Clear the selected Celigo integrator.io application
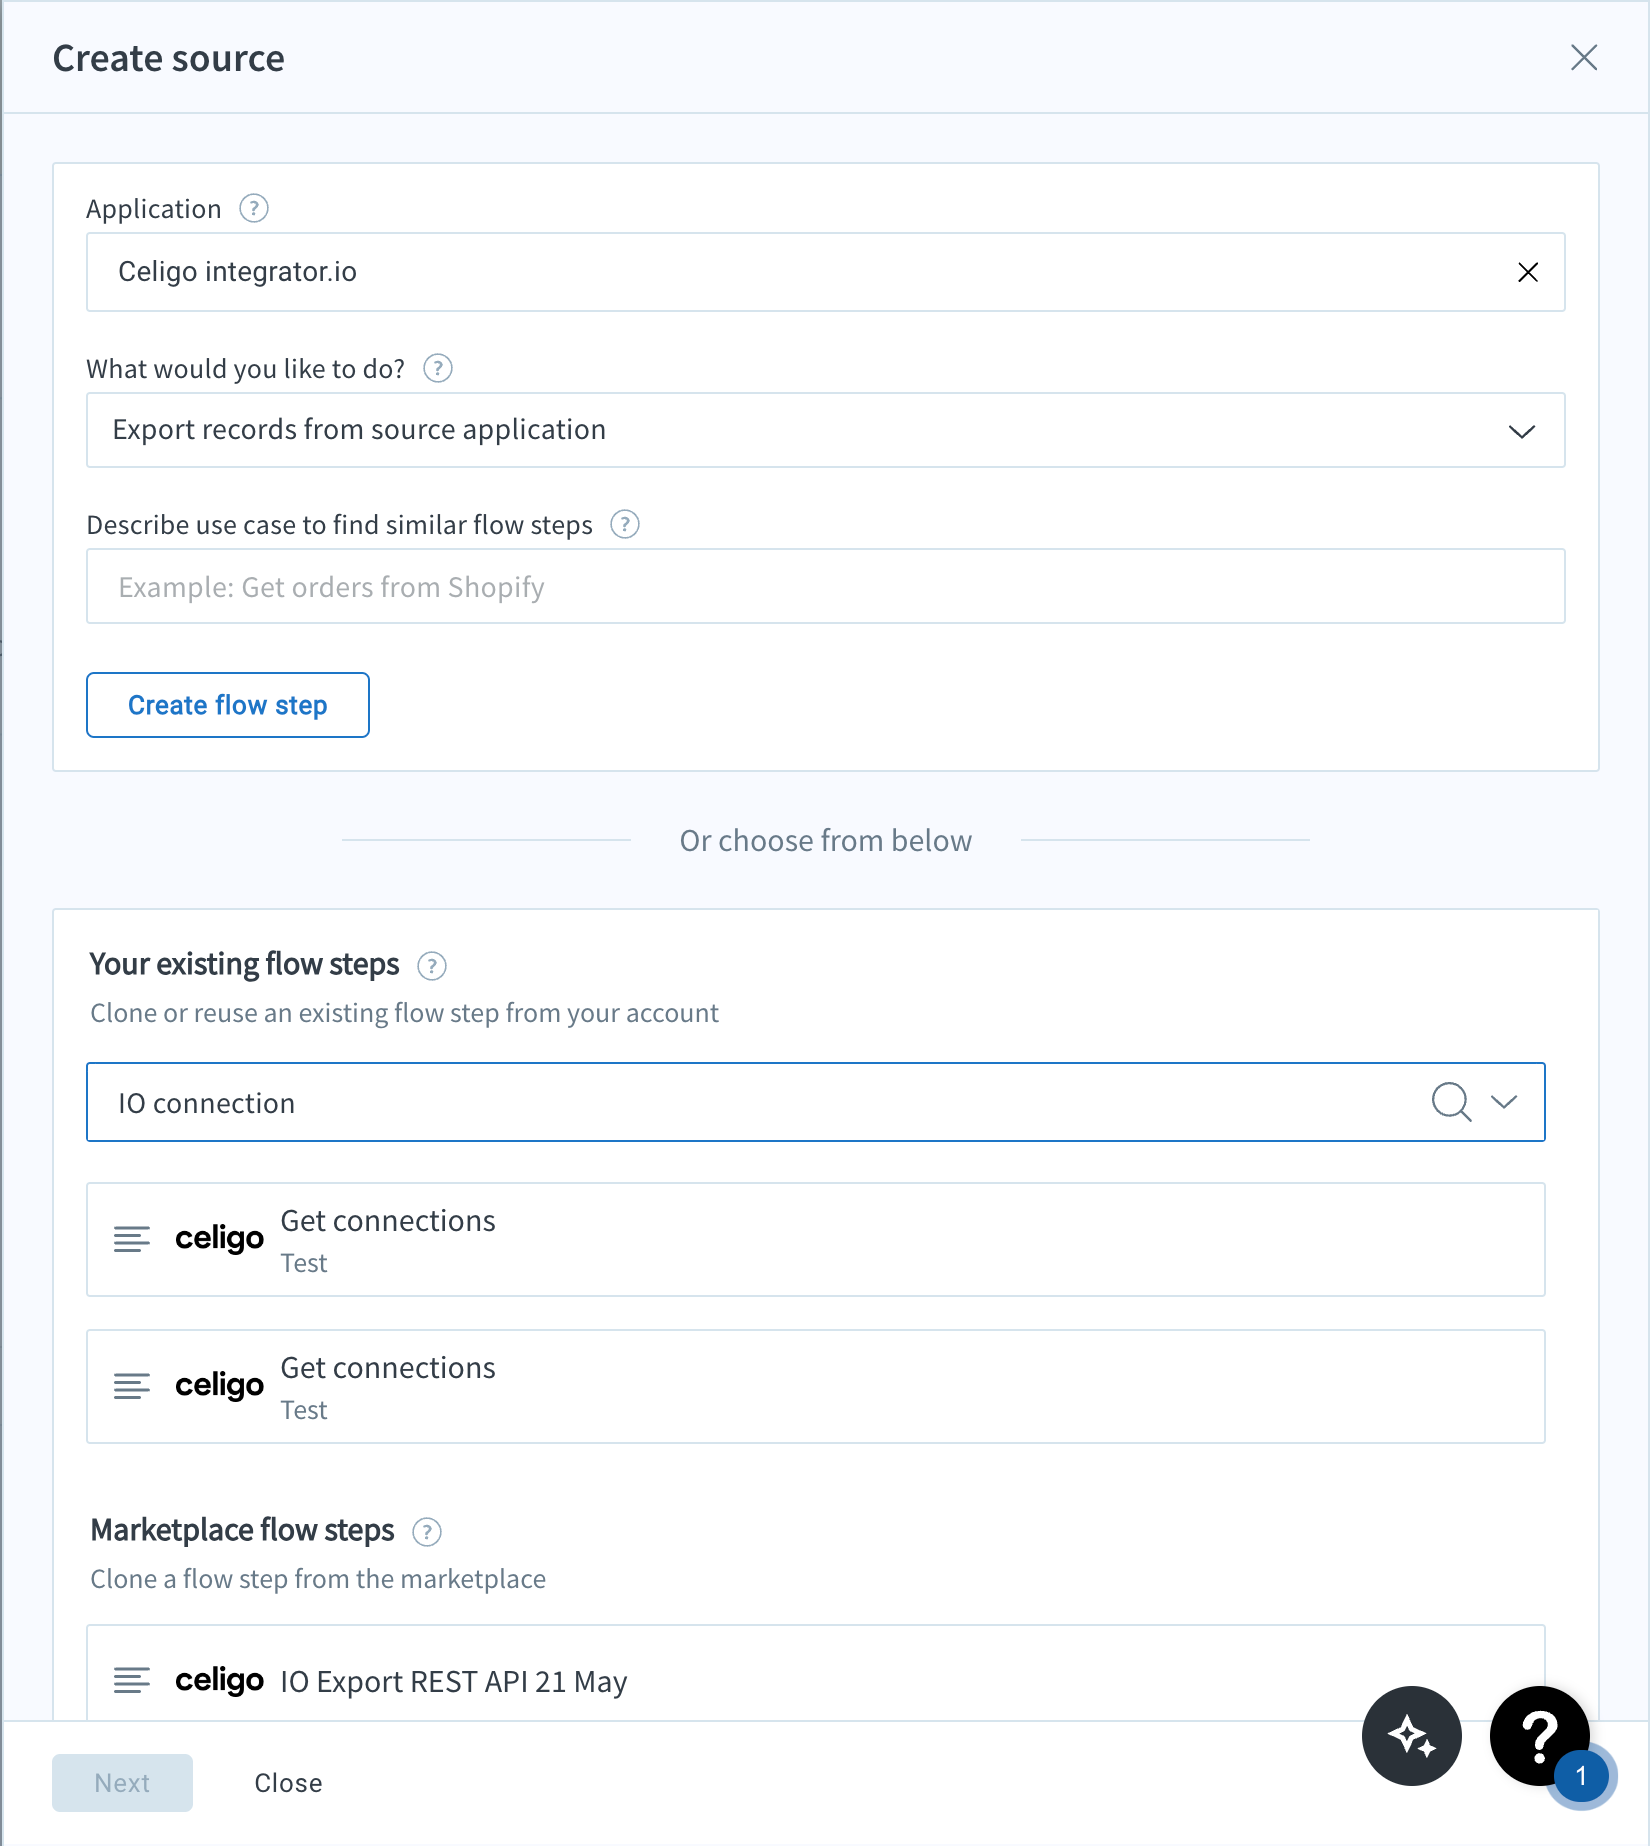The height and width of the screenshot is (1846, 1650). point(1528,271)
